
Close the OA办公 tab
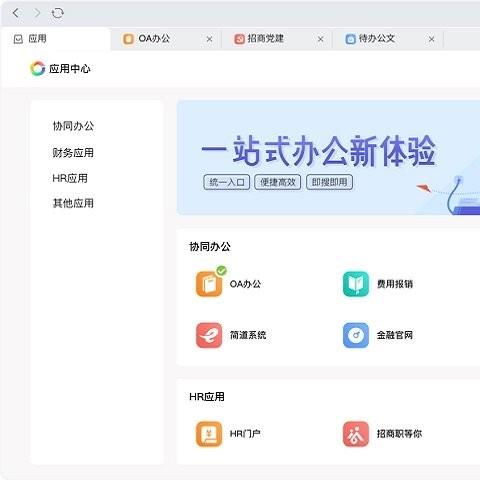pos(209,39)
